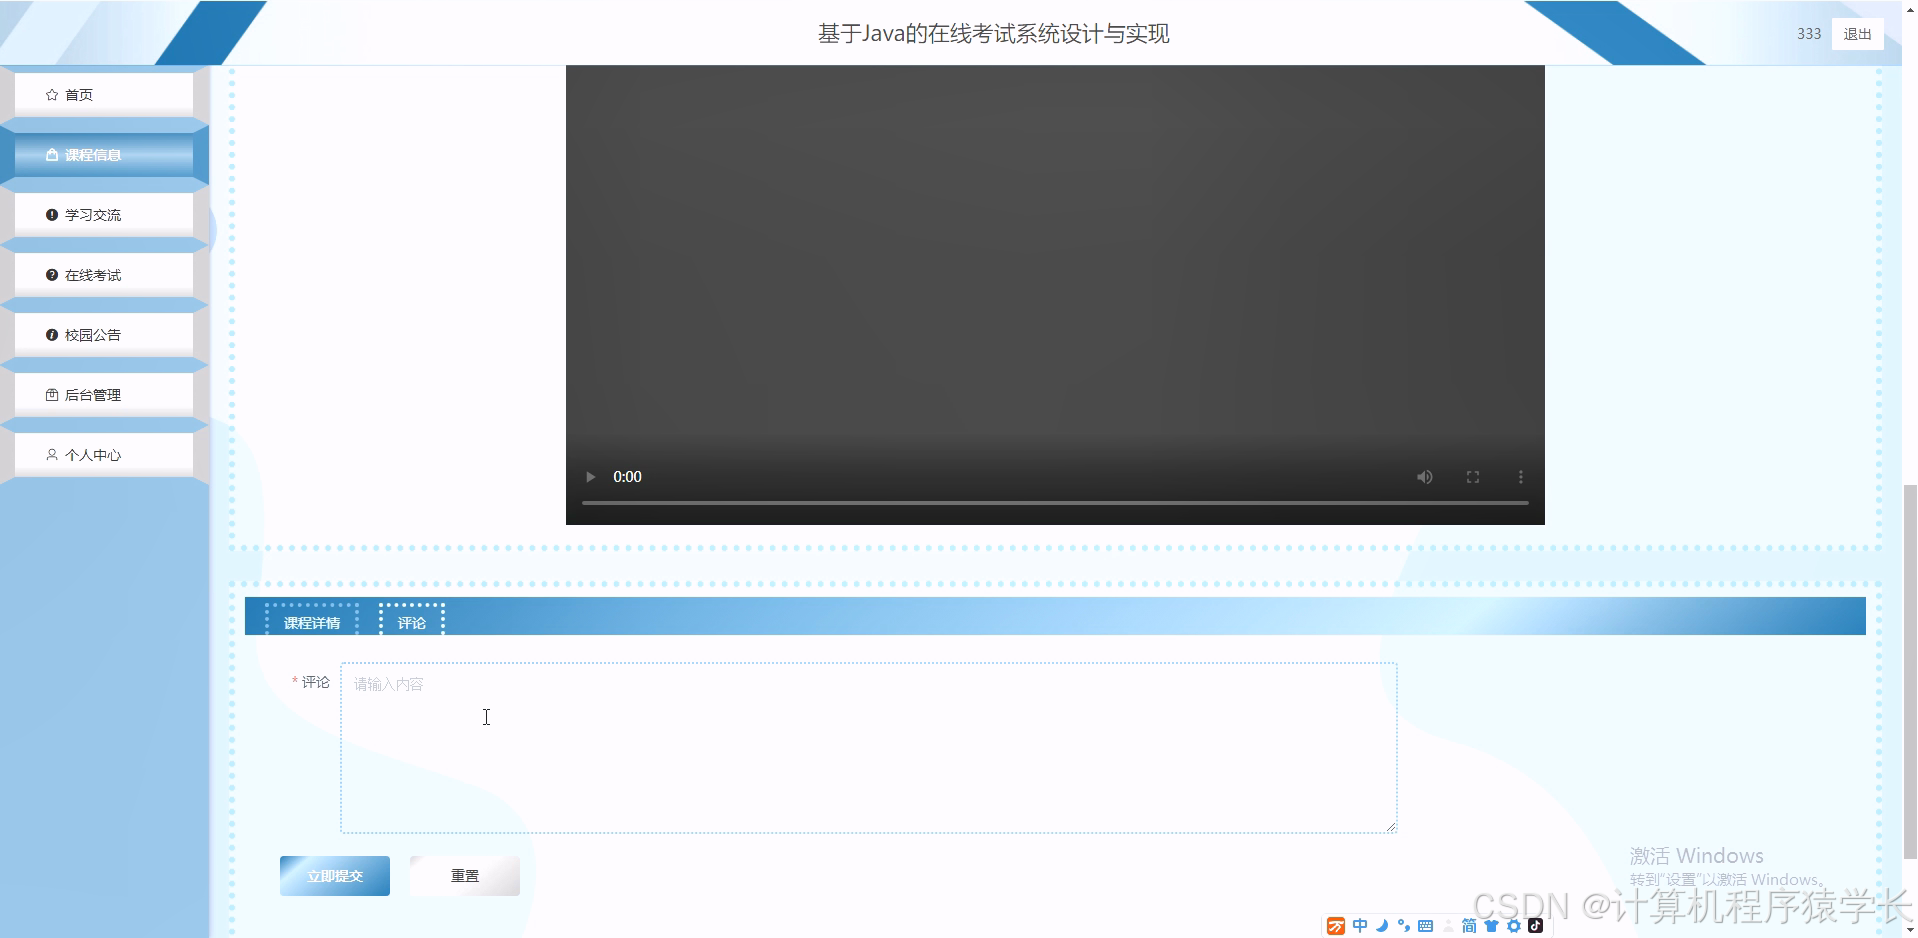Open the 首页 menu item
The image size is (1918, 938).
pos(104,95)
